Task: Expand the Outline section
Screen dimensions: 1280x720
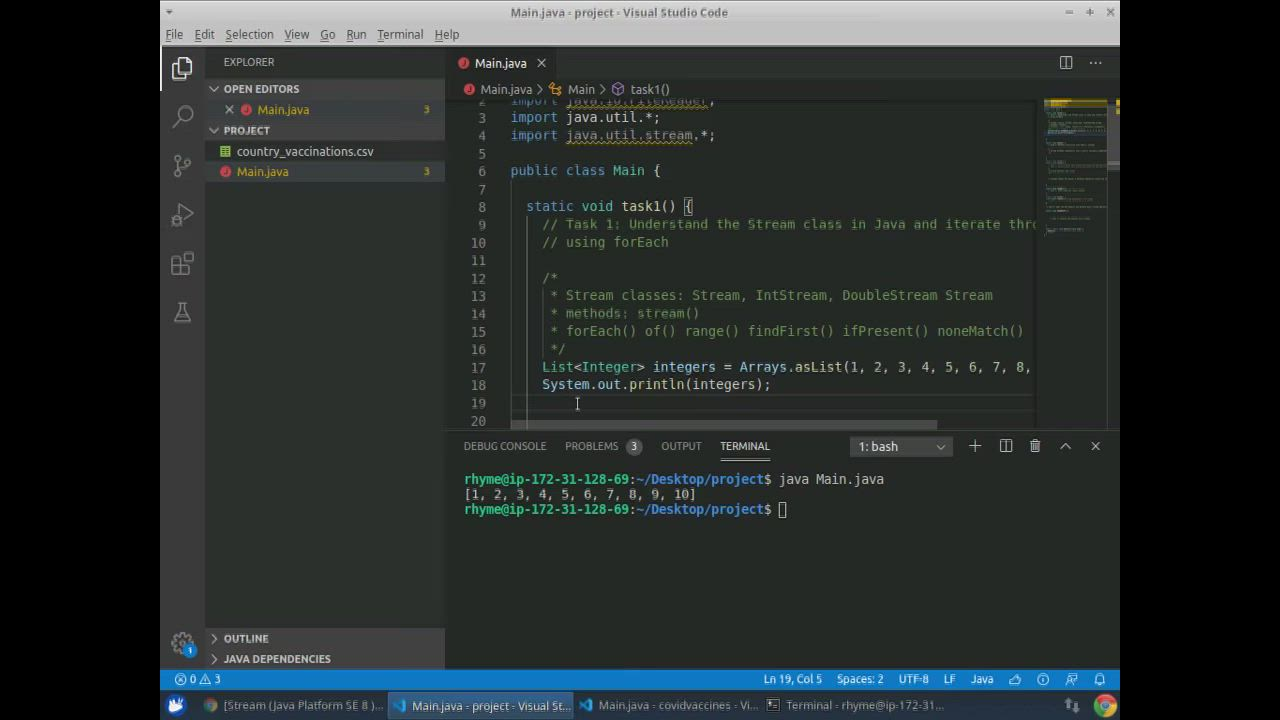Action: pos(246,638)
